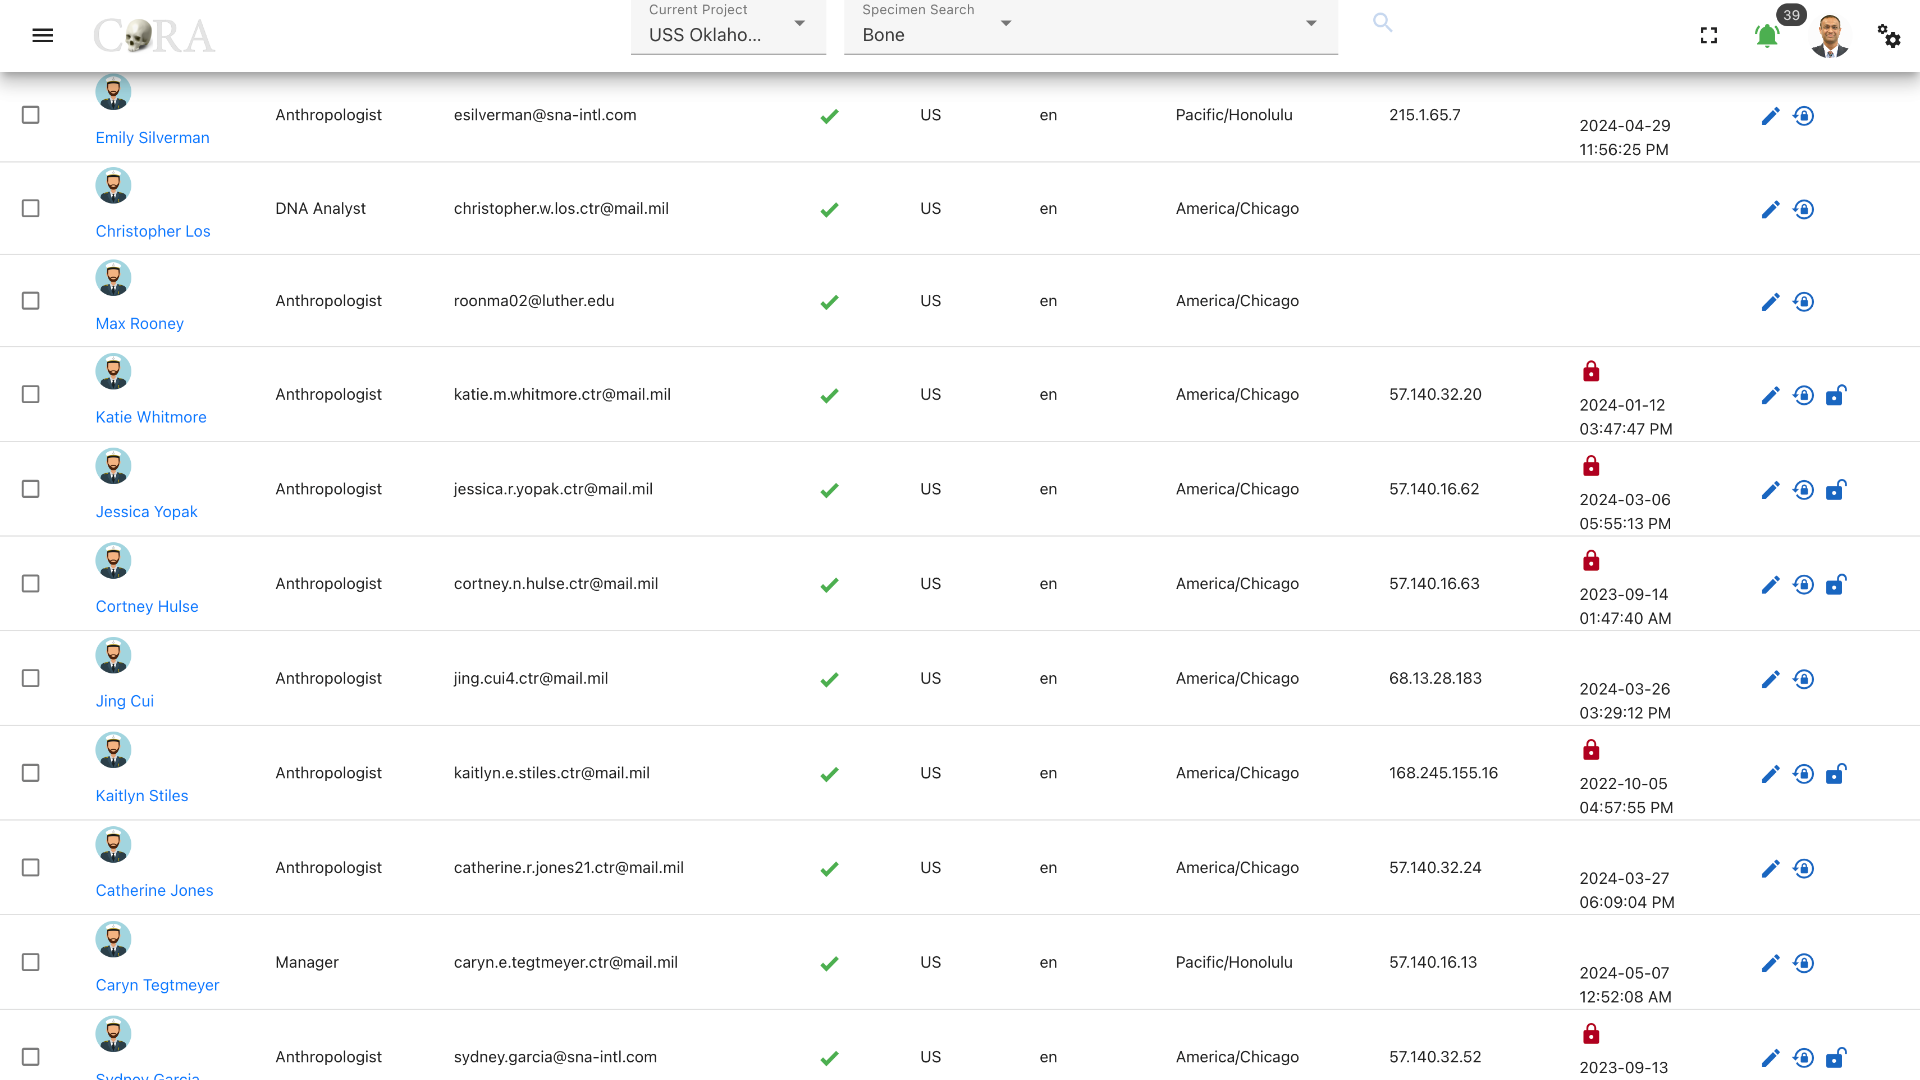Click email christopher.w.los.ctr@mail.mil
This screenshot has height=1080, width=1920.
coord(561,208)
